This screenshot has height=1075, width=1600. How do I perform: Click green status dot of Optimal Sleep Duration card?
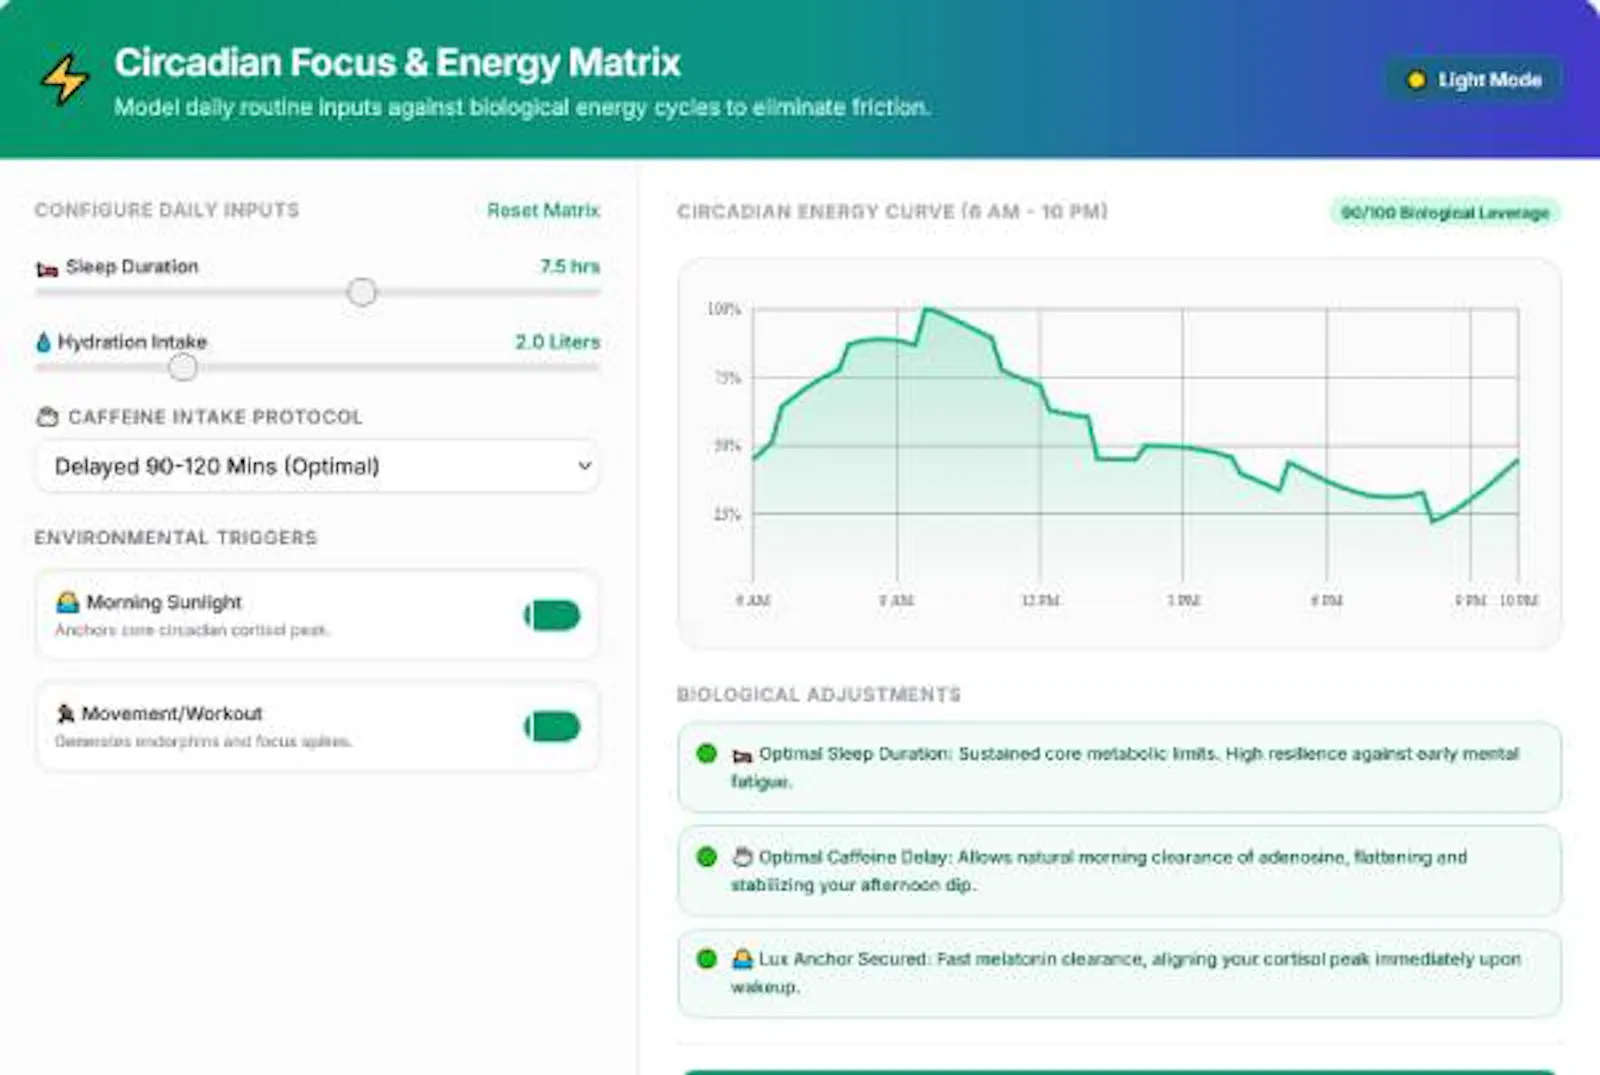coord(706,753)
